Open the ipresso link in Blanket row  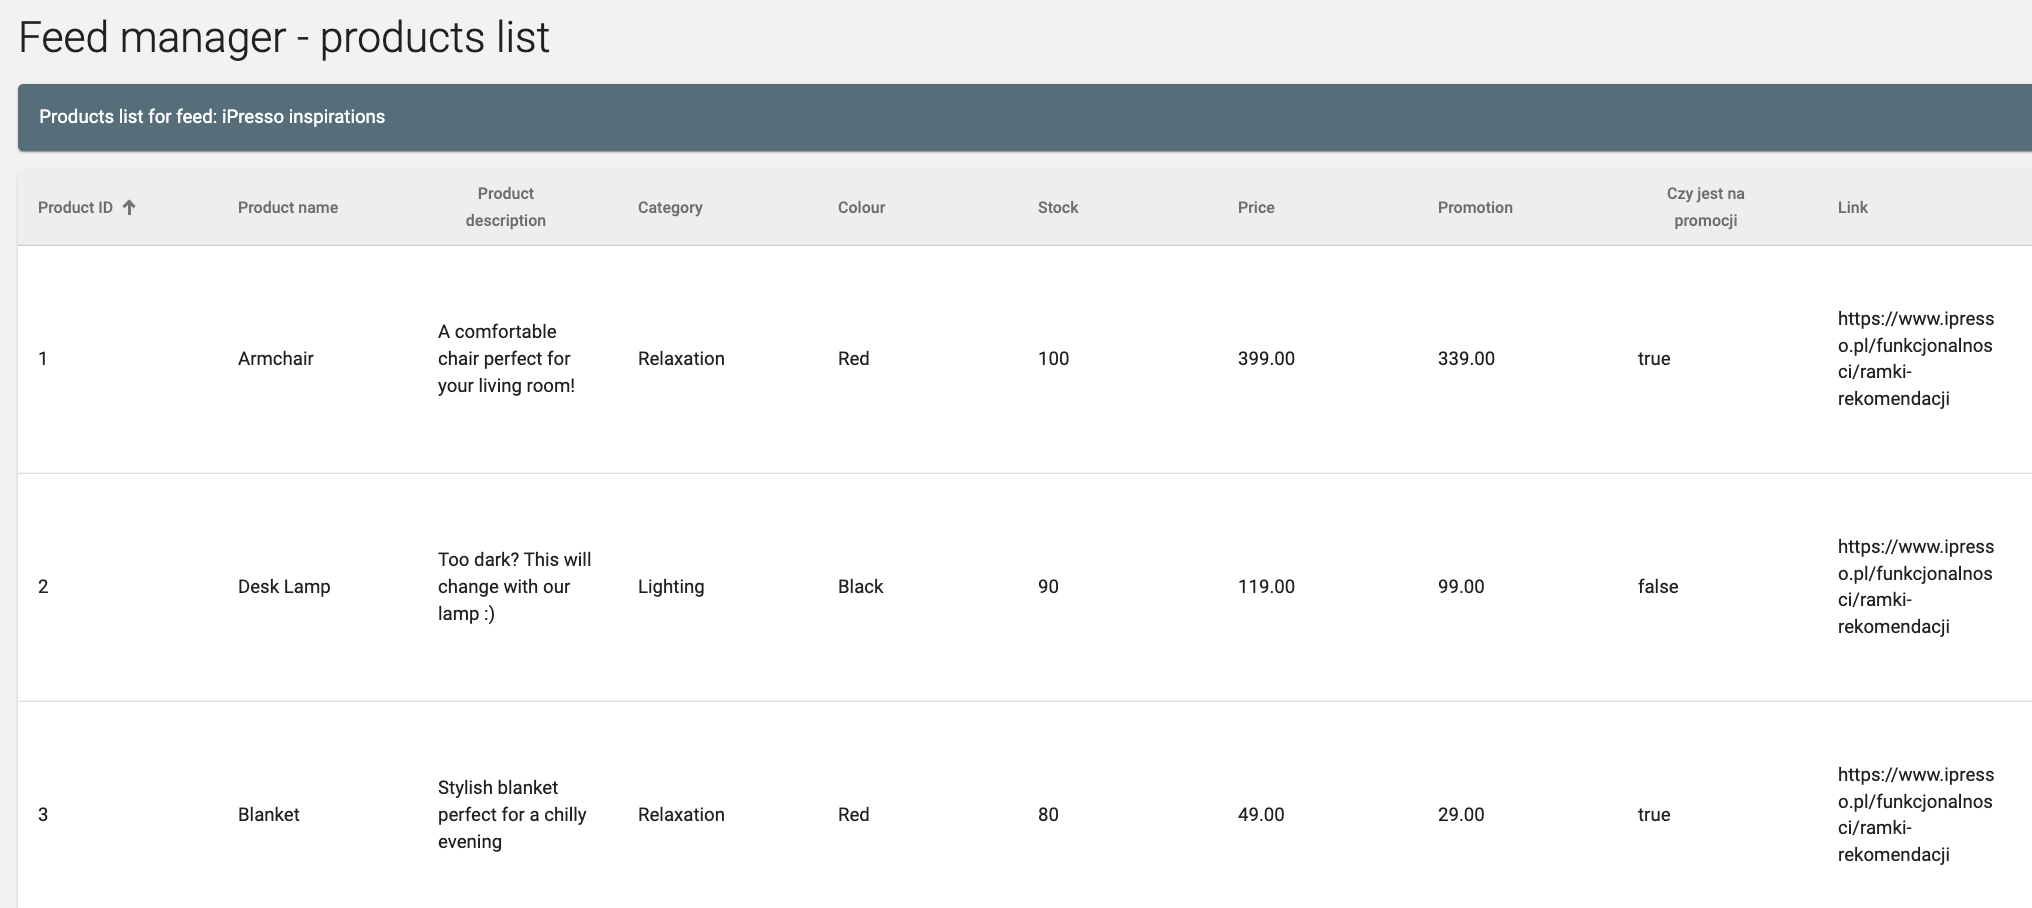pos(1916,814)
